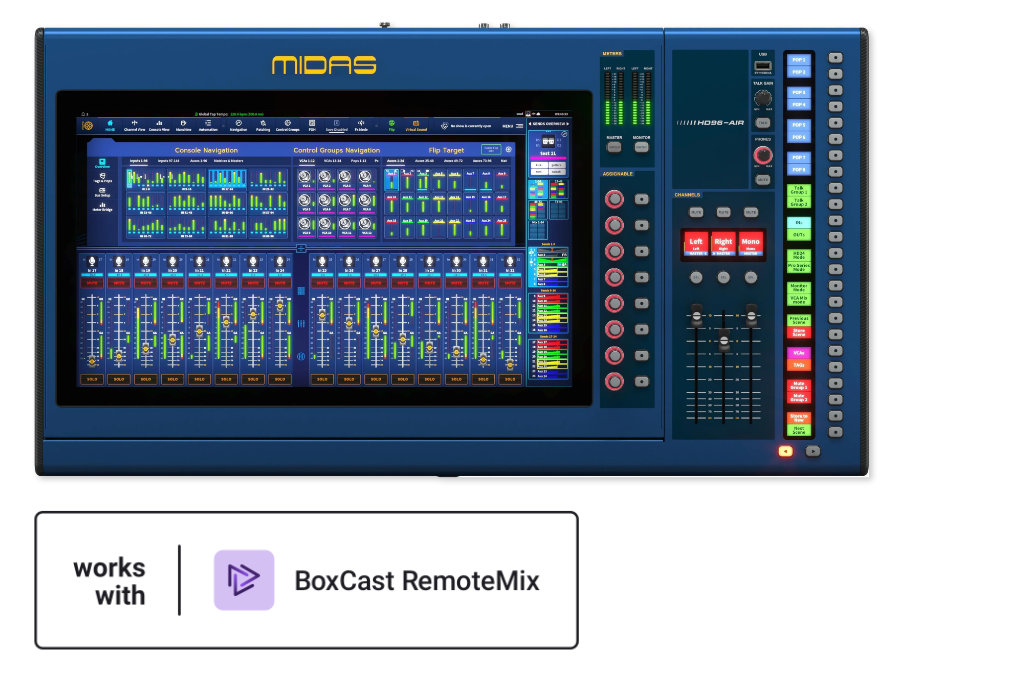Click the circular icon right of Flip Target
This screenshot has width=1024, height=675.
point(509,149)
